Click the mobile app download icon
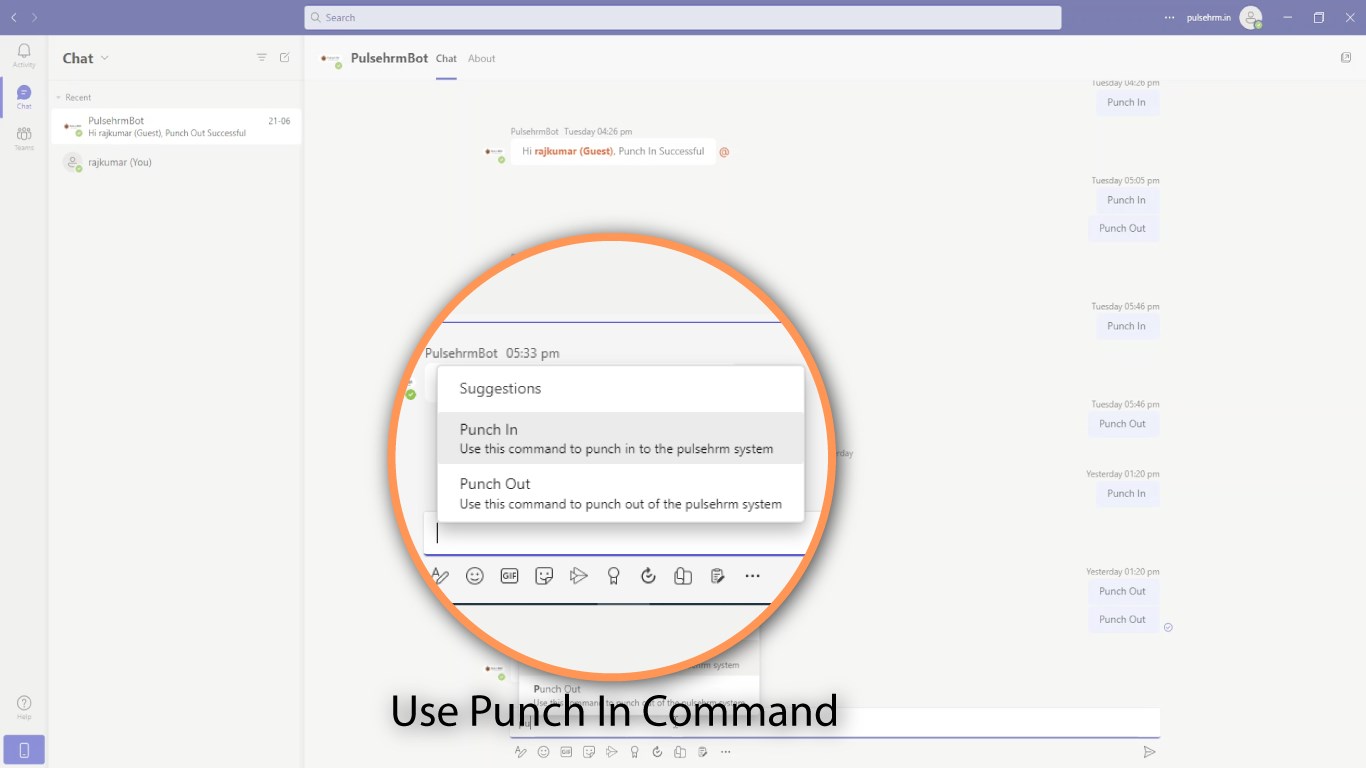Screen dimensions: 1366x768 [24, 749]
